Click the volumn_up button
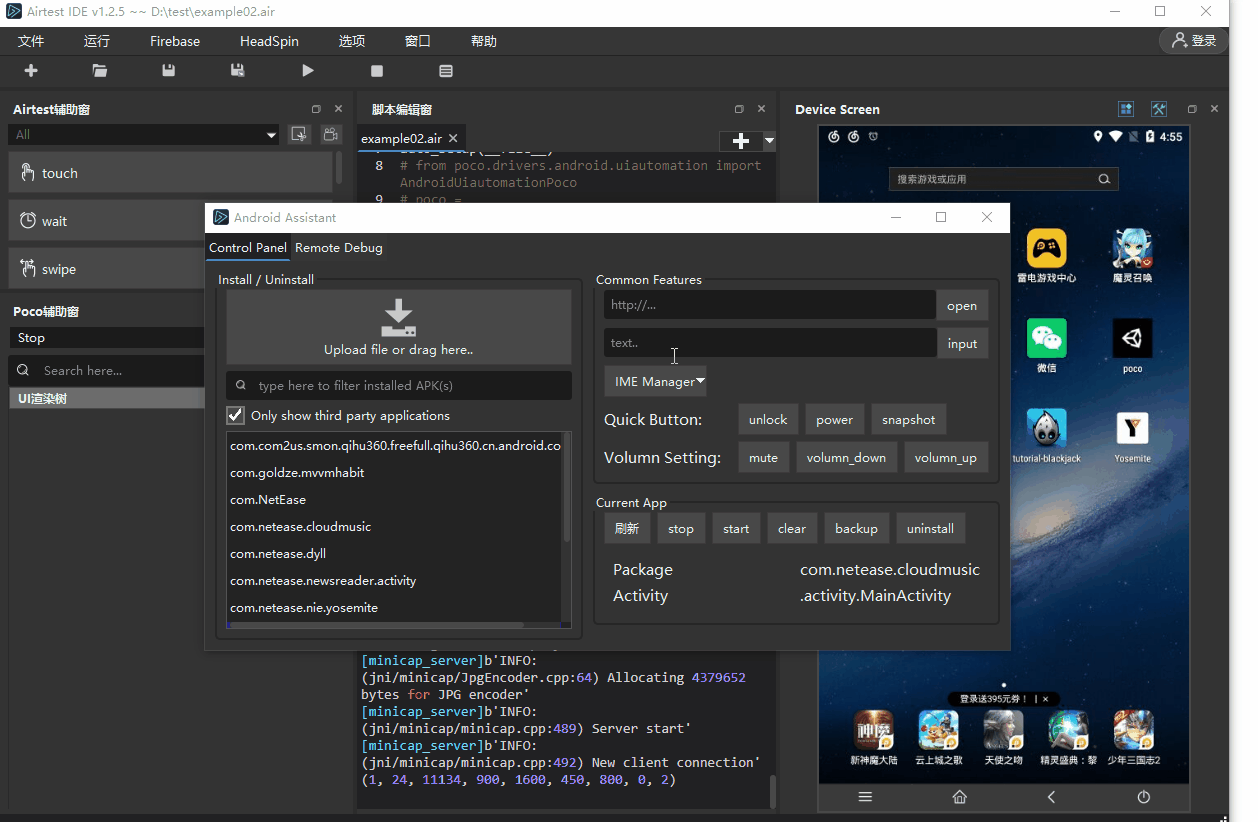 point(946,458)
